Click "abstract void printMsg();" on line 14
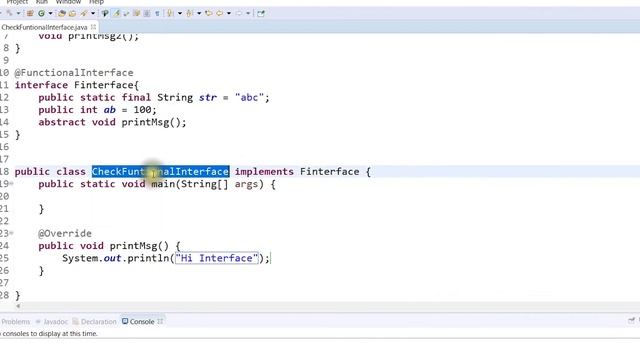640x360 pixels. coord(112,122)
